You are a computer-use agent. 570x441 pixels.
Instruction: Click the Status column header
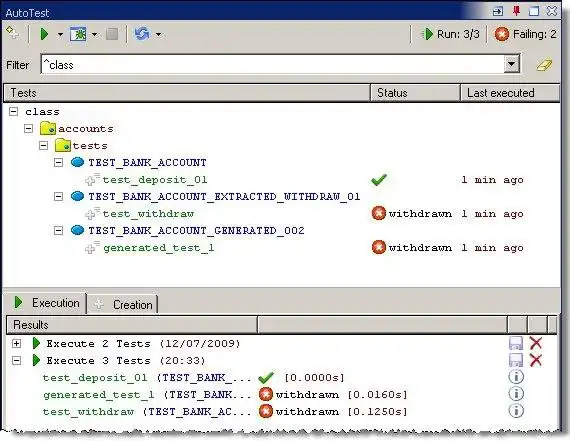coord(415,93)
